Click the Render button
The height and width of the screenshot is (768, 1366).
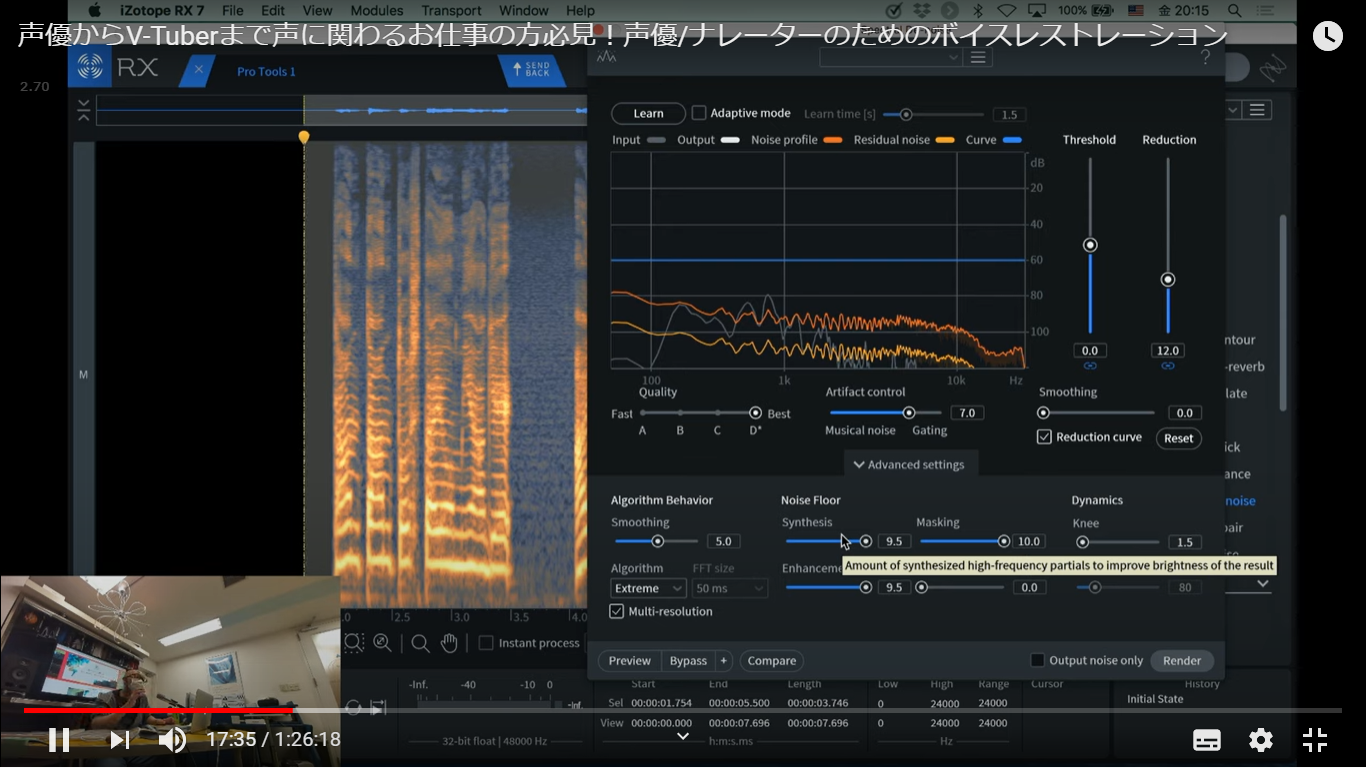(x=1182, y=661)
